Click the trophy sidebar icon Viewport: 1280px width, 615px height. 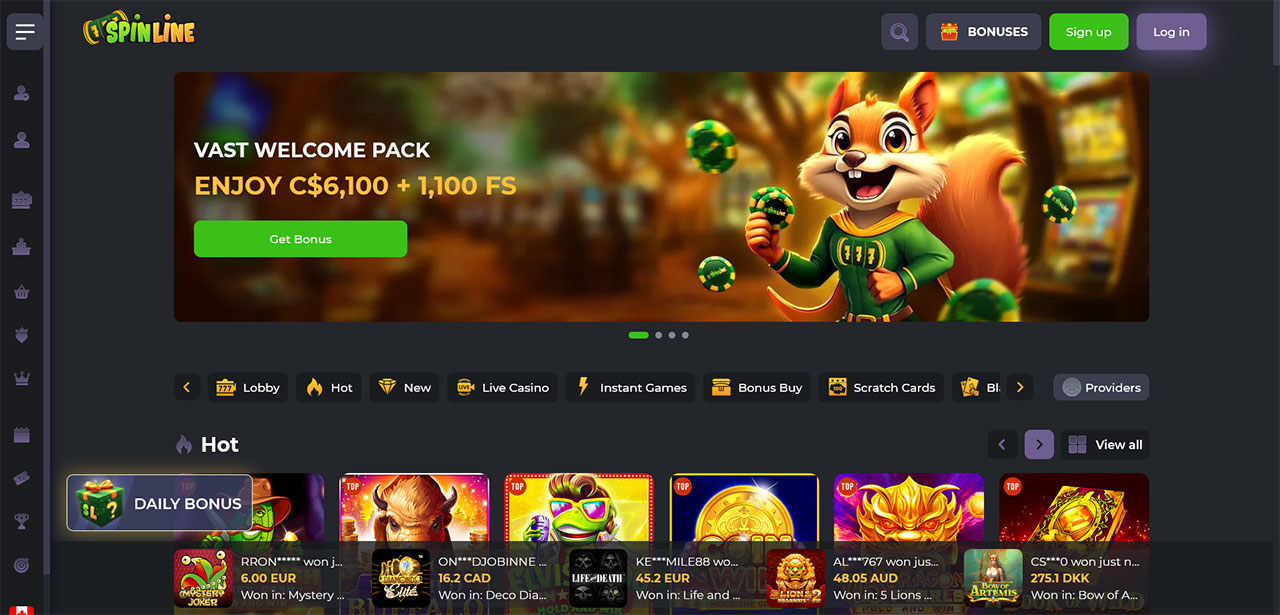click(x=22, y=521)
